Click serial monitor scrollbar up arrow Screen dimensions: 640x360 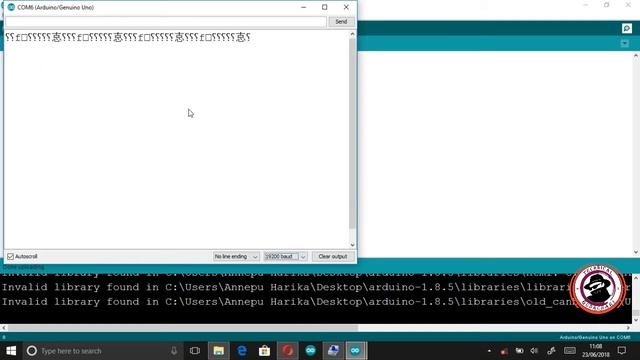[x=352, y=34]
